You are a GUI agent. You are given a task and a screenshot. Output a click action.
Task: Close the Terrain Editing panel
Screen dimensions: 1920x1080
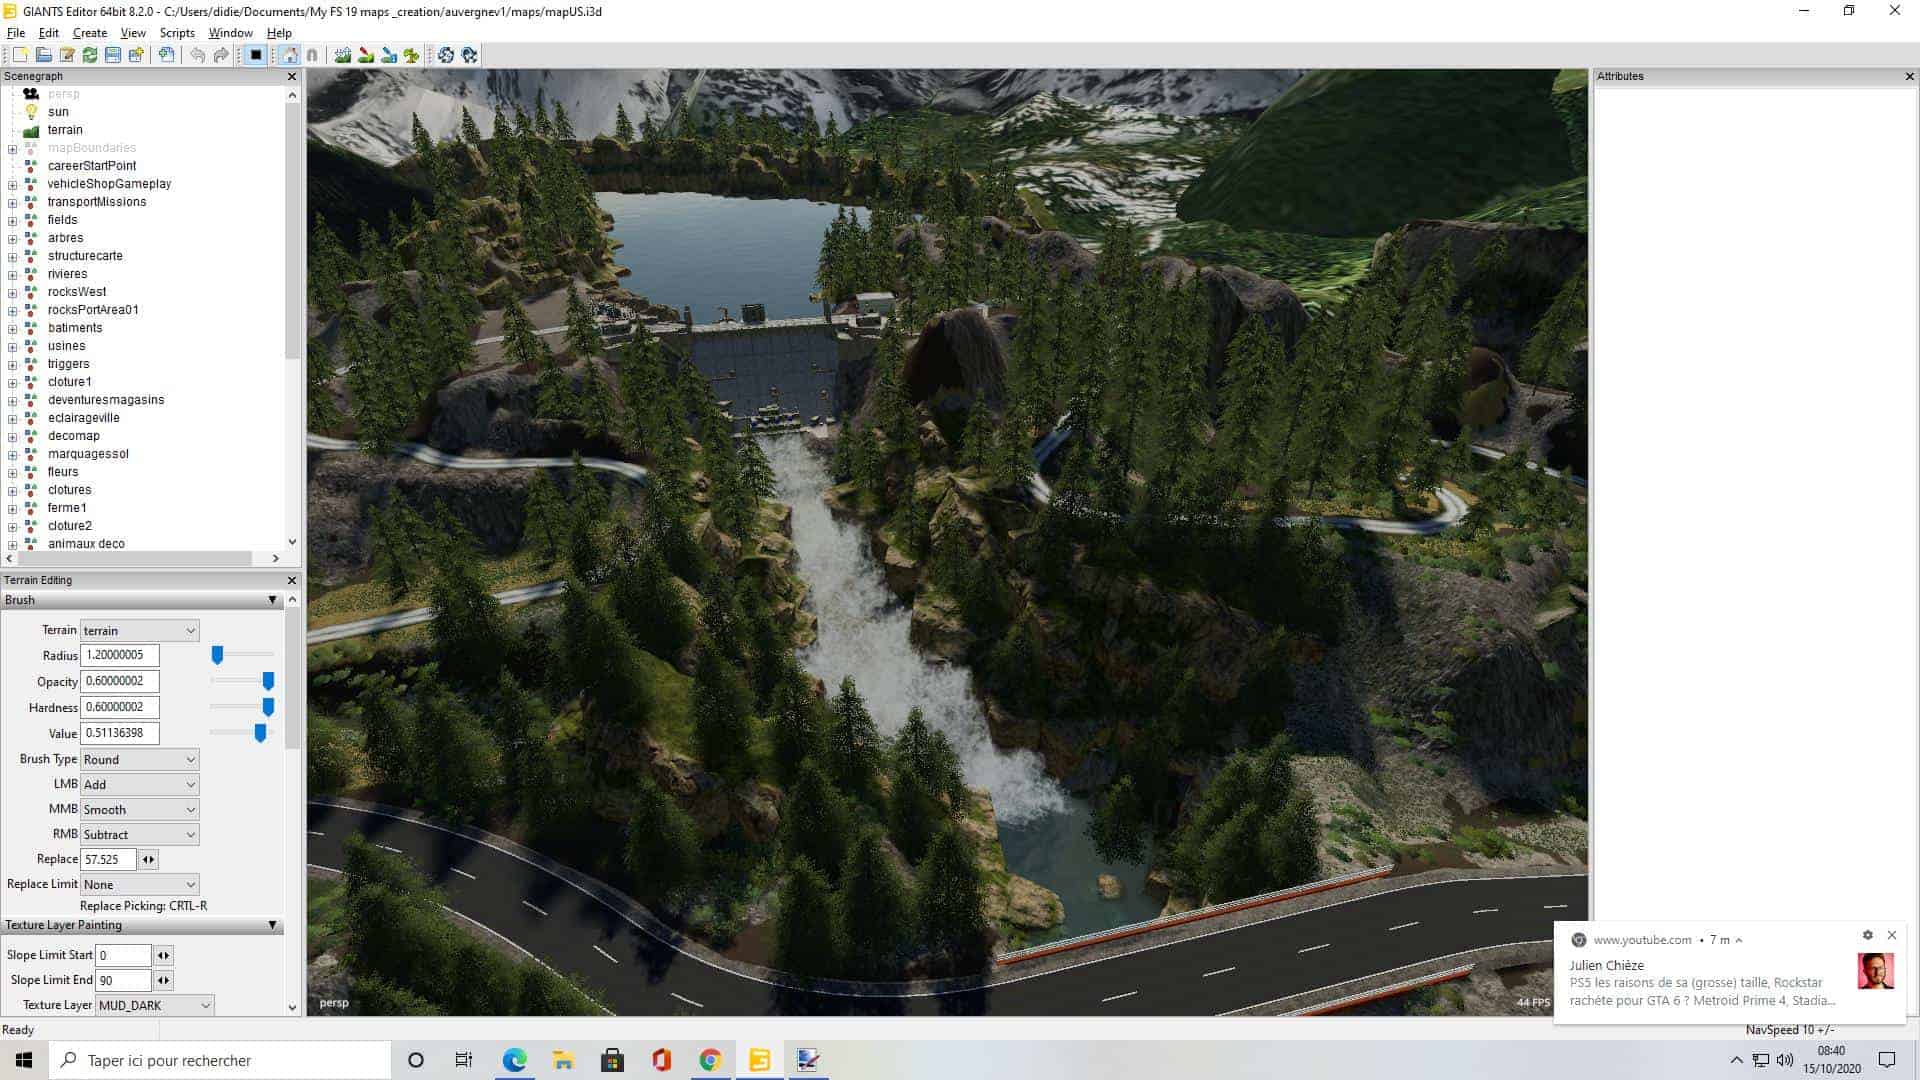(292, 580)
